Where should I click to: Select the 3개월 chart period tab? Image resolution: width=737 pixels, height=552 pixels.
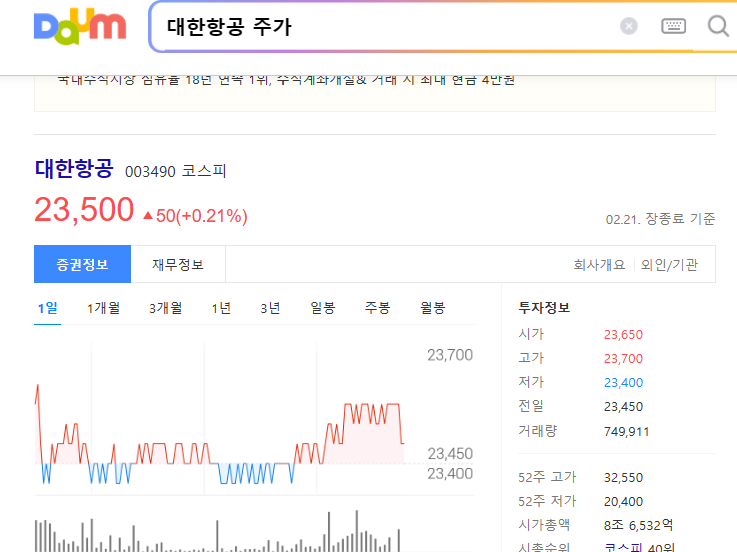tap(165, 308)
